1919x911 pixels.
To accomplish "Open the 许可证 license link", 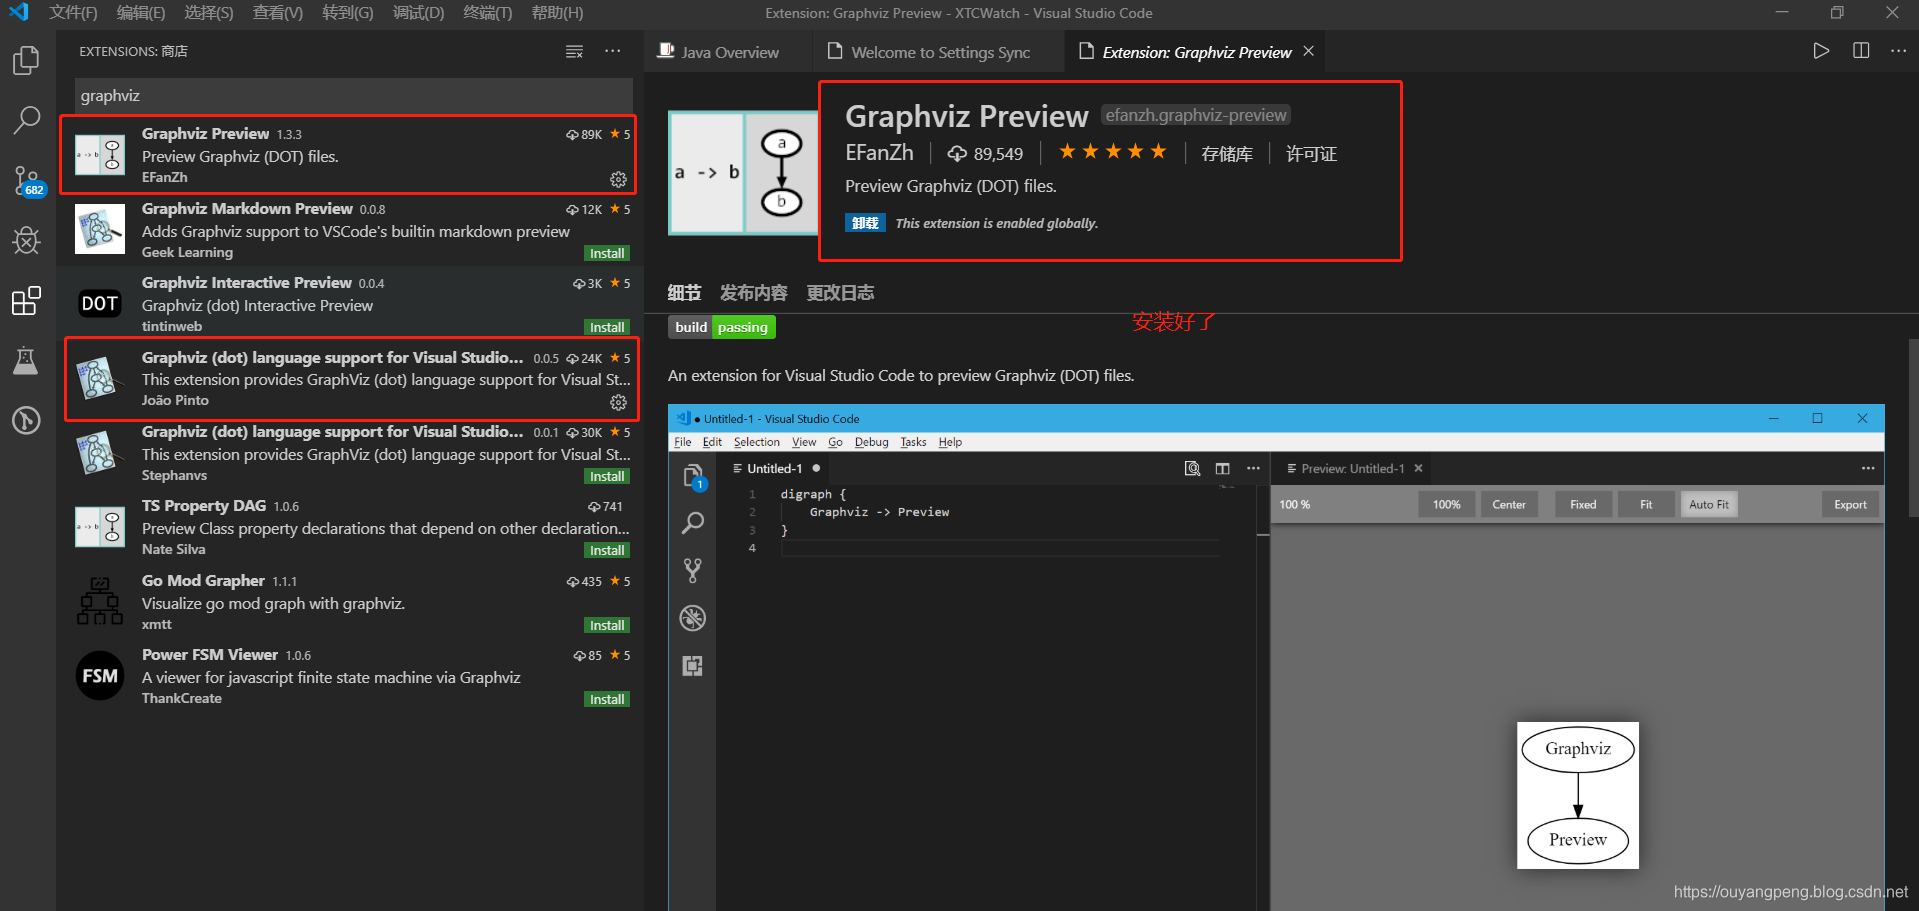I will [x=1311, y=154].
